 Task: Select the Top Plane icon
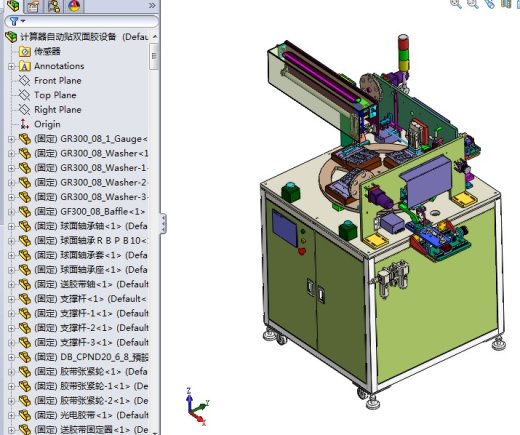point(24,95)
